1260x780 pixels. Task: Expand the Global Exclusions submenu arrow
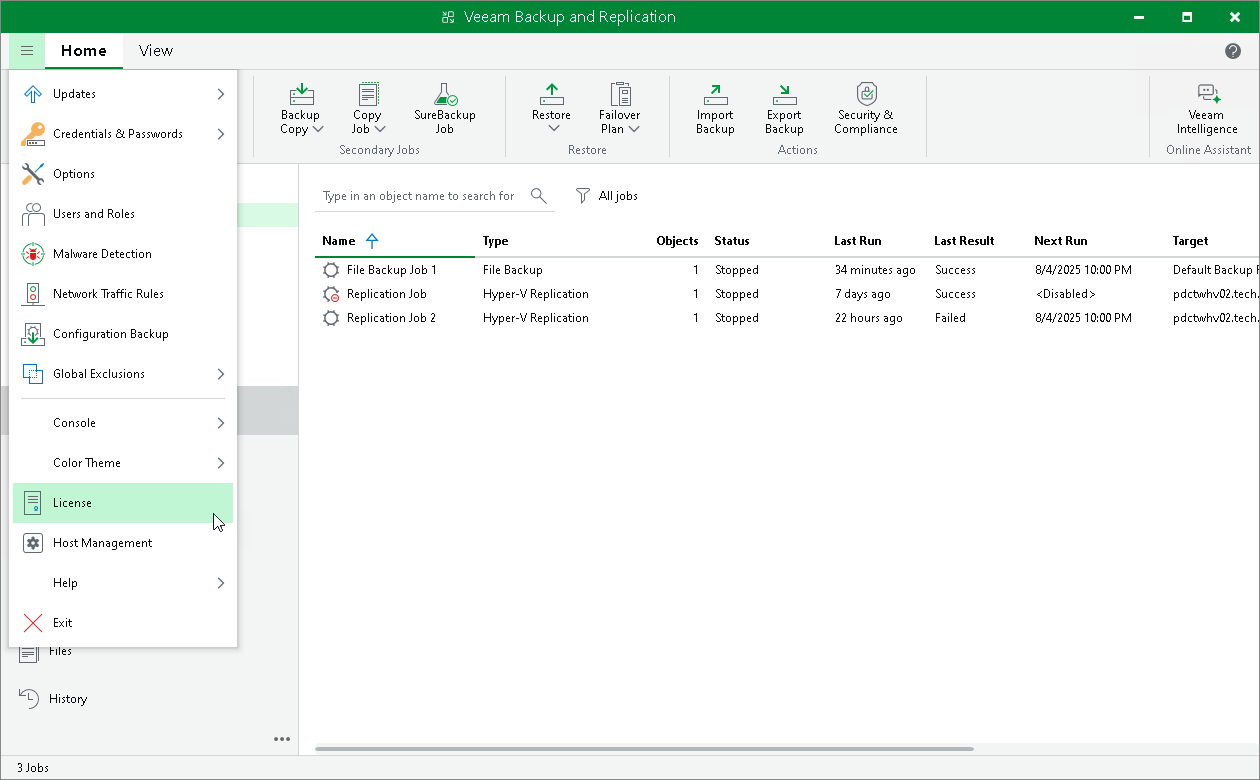coord(220,374)
